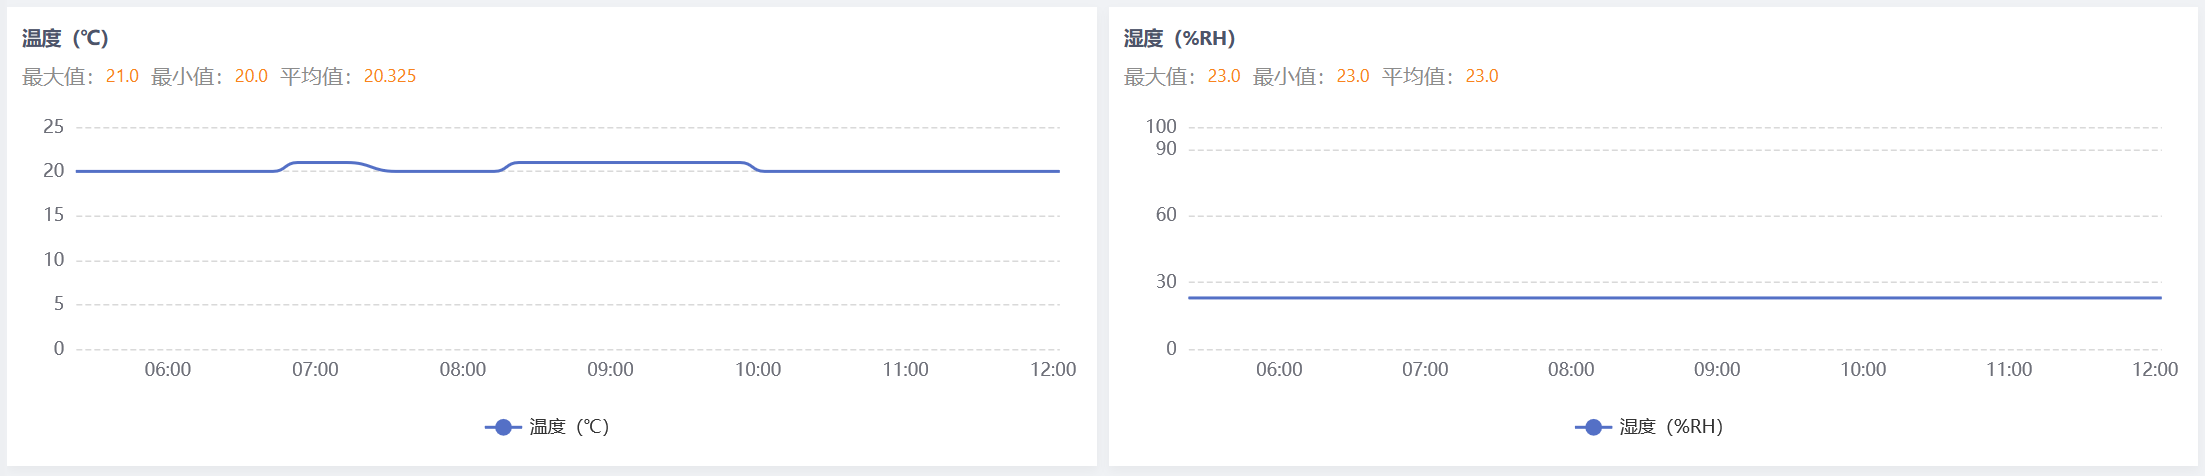Click the 06:00 label on temperature chart

click(x=167, y=369)
